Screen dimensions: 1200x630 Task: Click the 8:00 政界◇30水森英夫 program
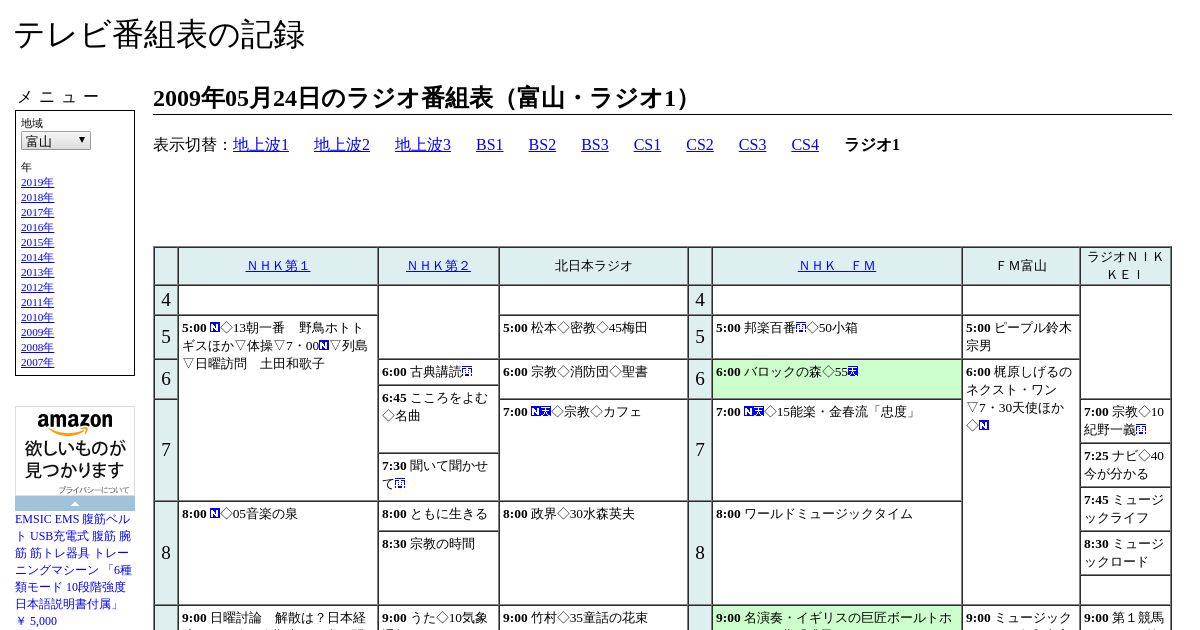click(x=594, y=553)
